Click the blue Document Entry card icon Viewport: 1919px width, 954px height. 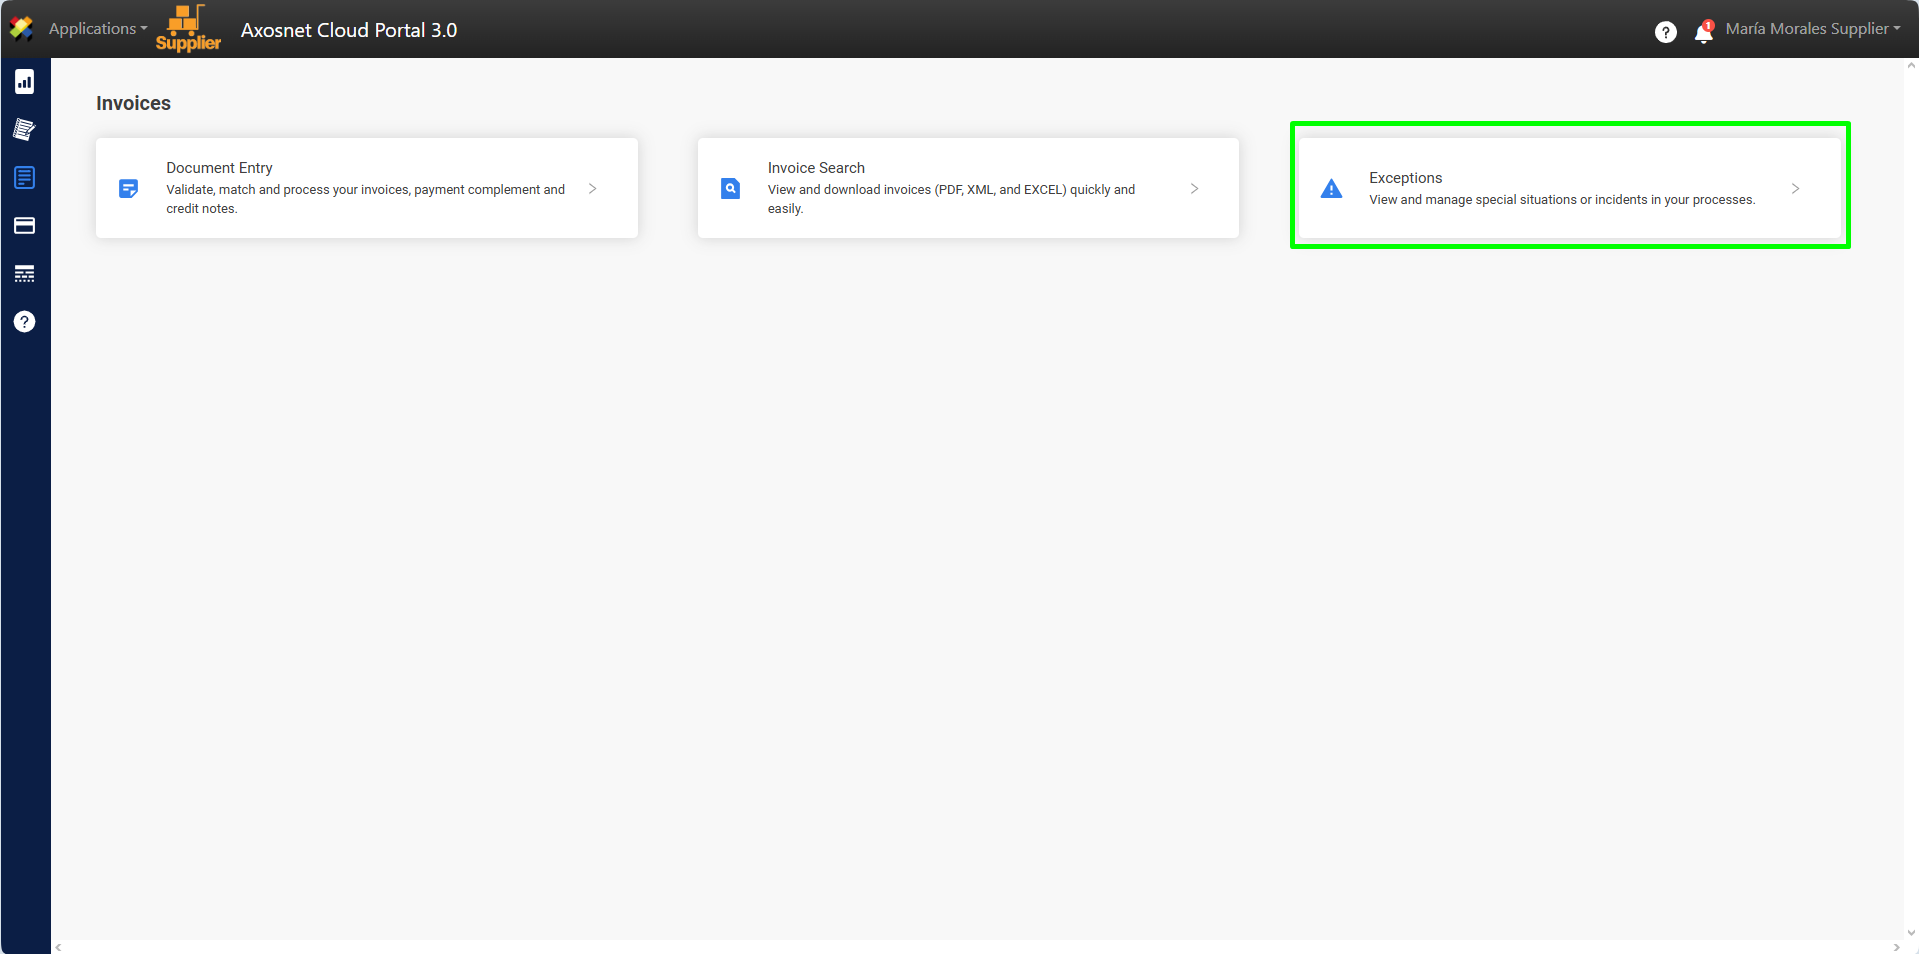point(129,188)
